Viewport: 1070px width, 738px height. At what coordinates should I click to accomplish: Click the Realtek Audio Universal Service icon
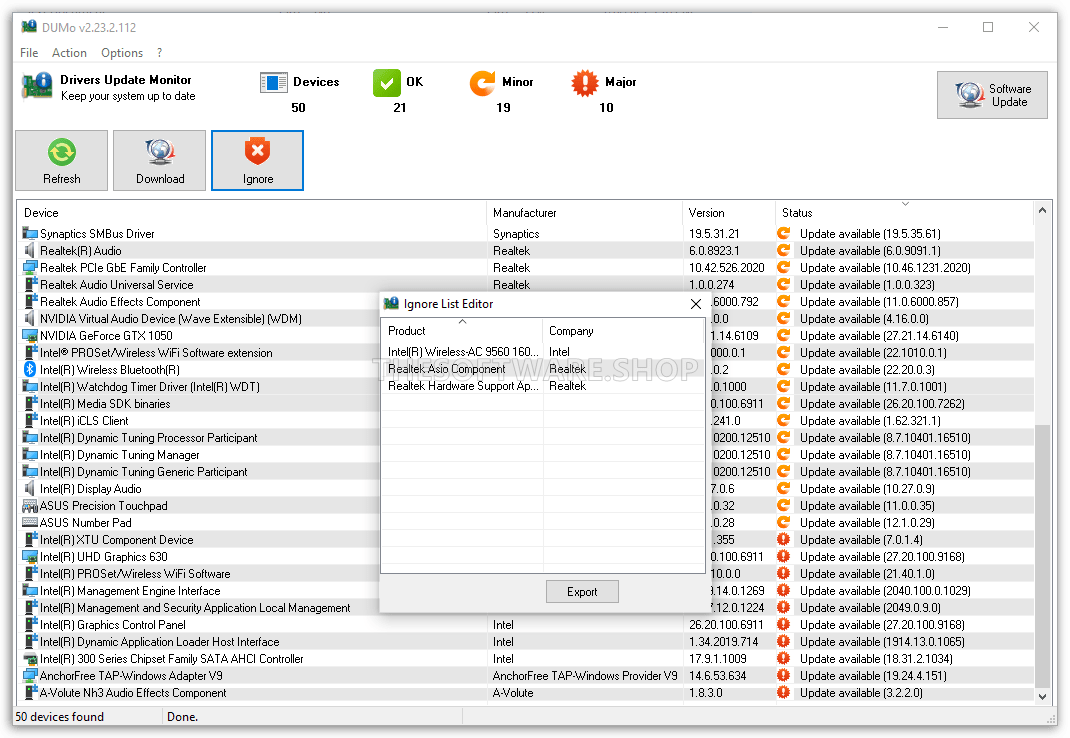pyautogui.click(x=30, y=284)
